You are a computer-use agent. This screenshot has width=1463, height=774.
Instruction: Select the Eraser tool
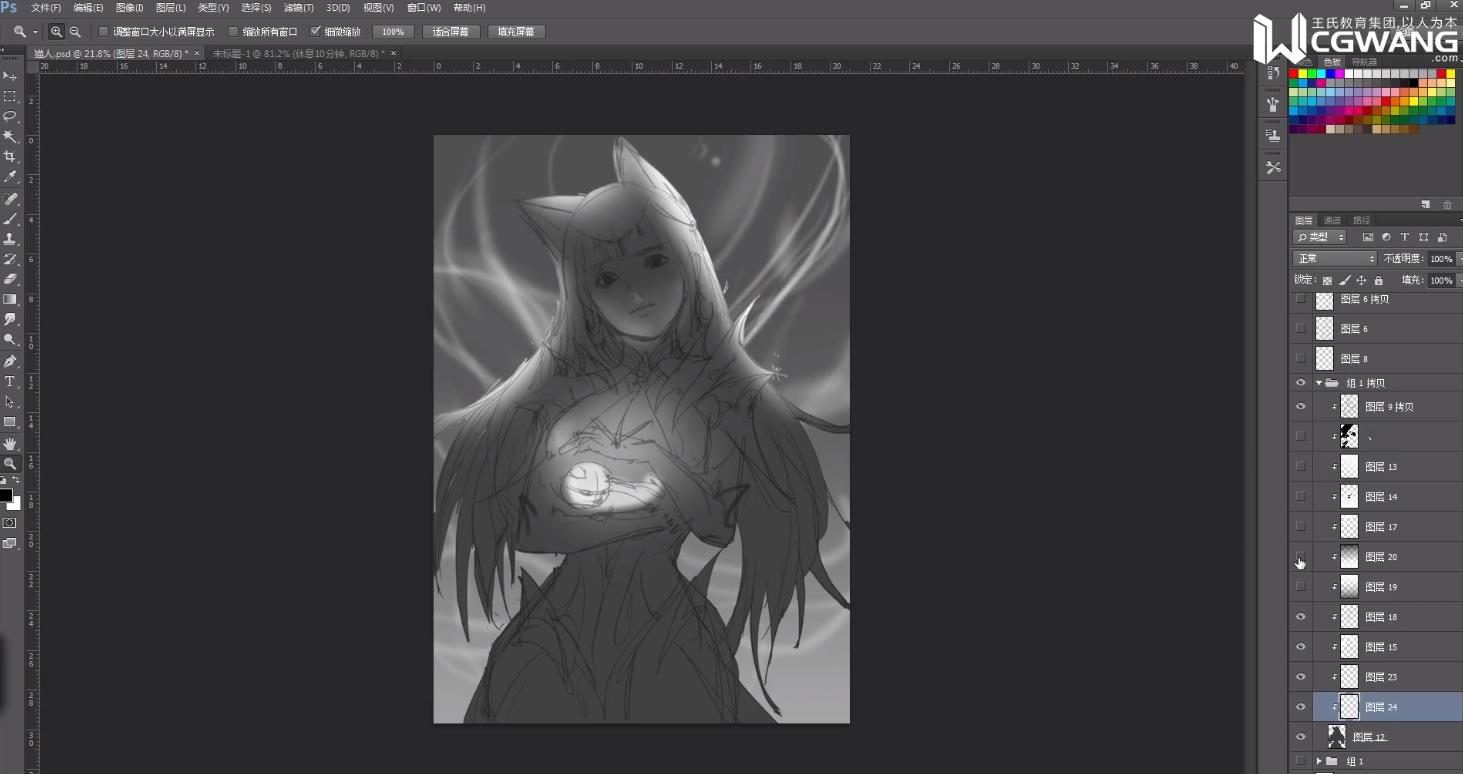(10, 279)
